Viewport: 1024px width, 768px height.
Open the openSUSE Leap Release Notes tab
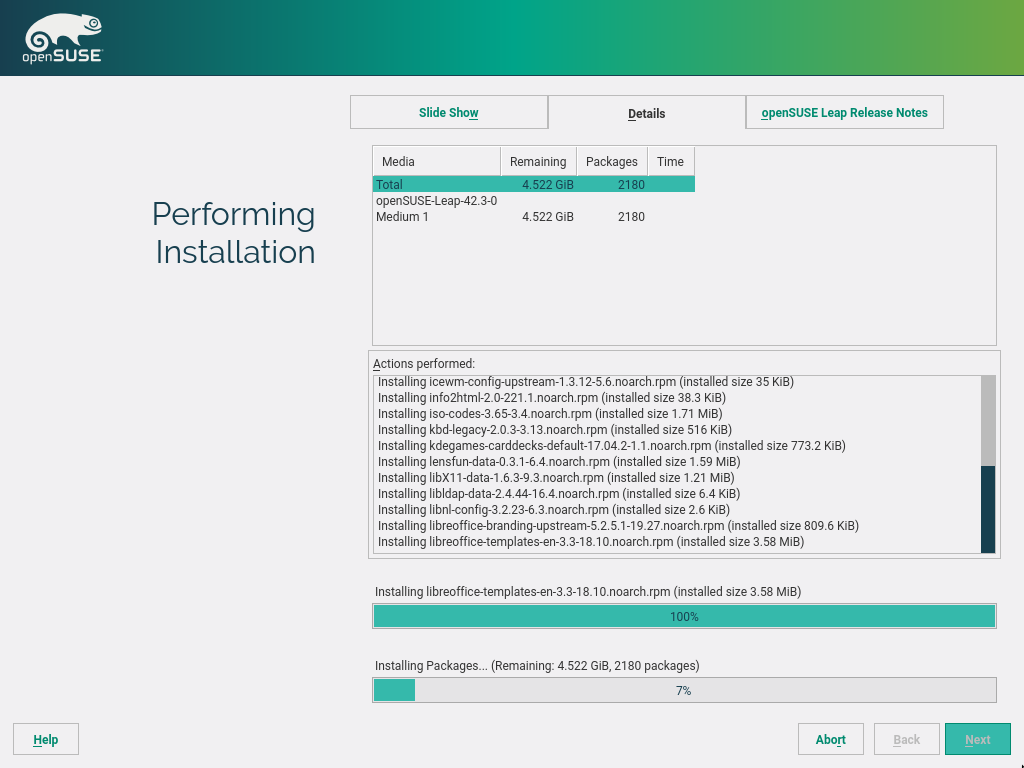pos(845,113)
